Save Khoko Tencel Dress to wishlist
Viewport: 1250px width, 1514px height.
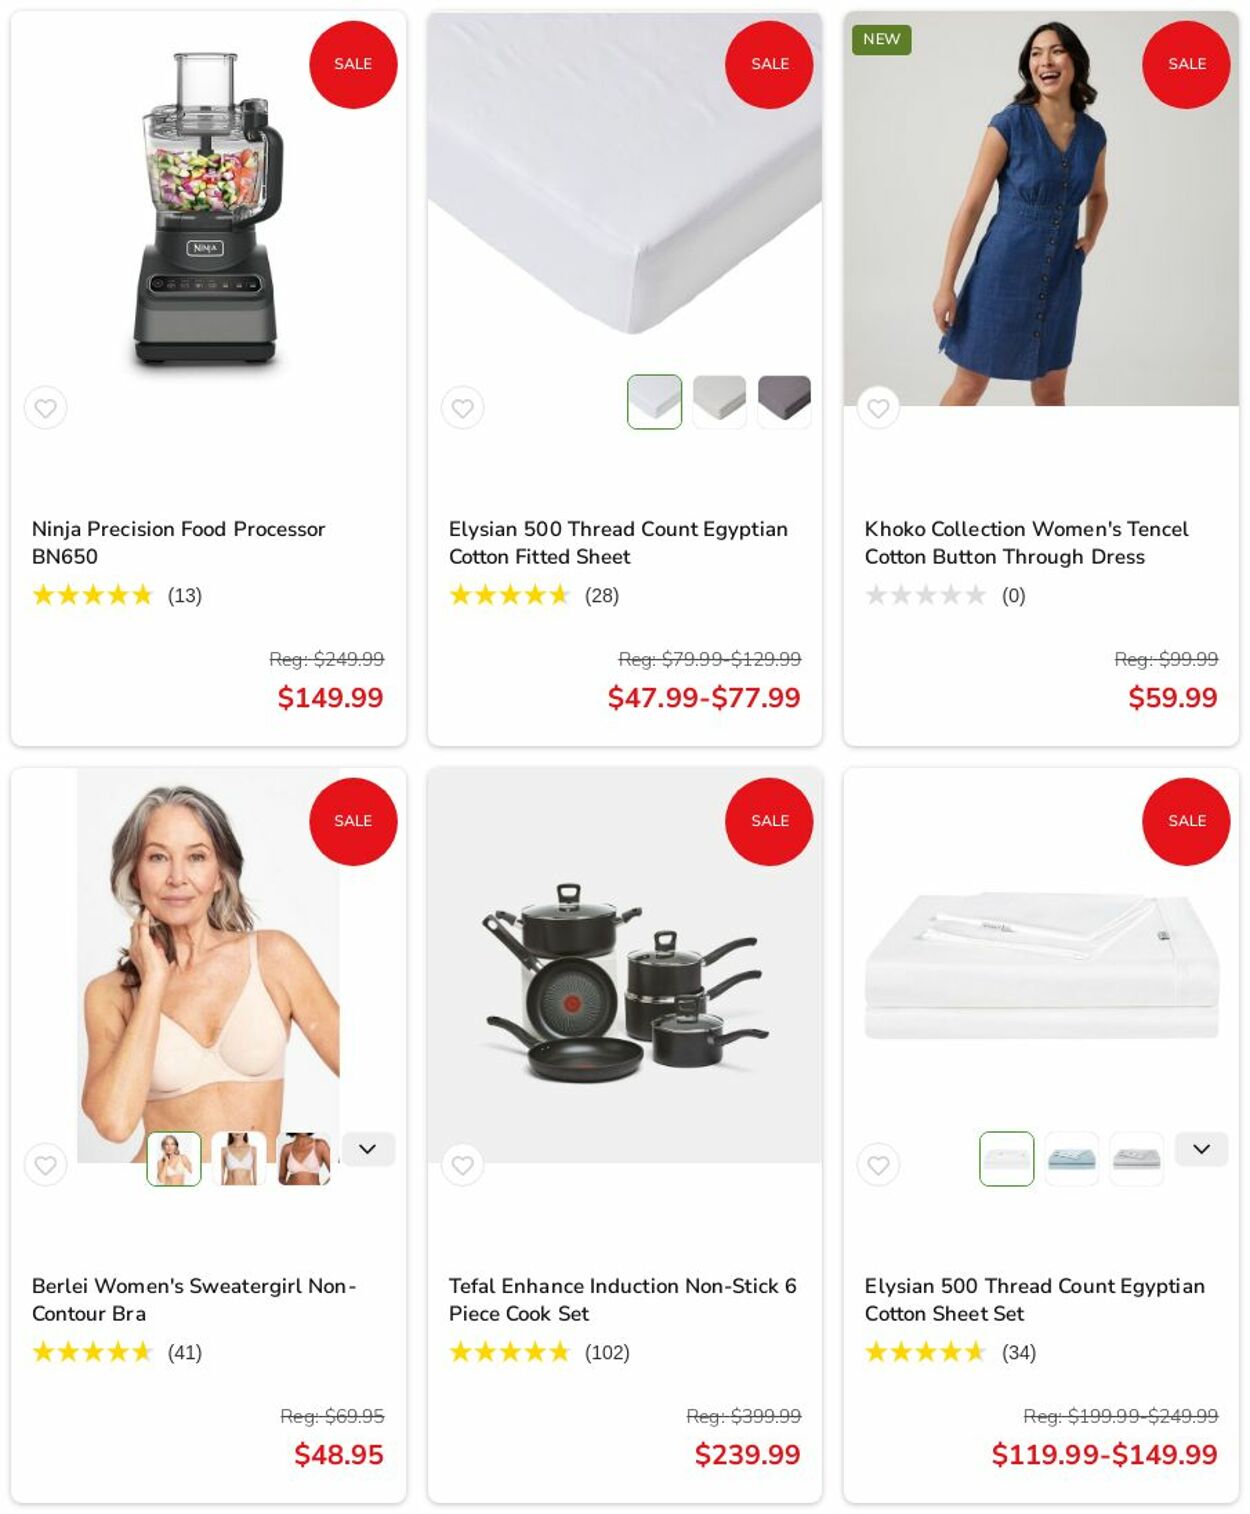pyautogui.click(x=878, y=408)
